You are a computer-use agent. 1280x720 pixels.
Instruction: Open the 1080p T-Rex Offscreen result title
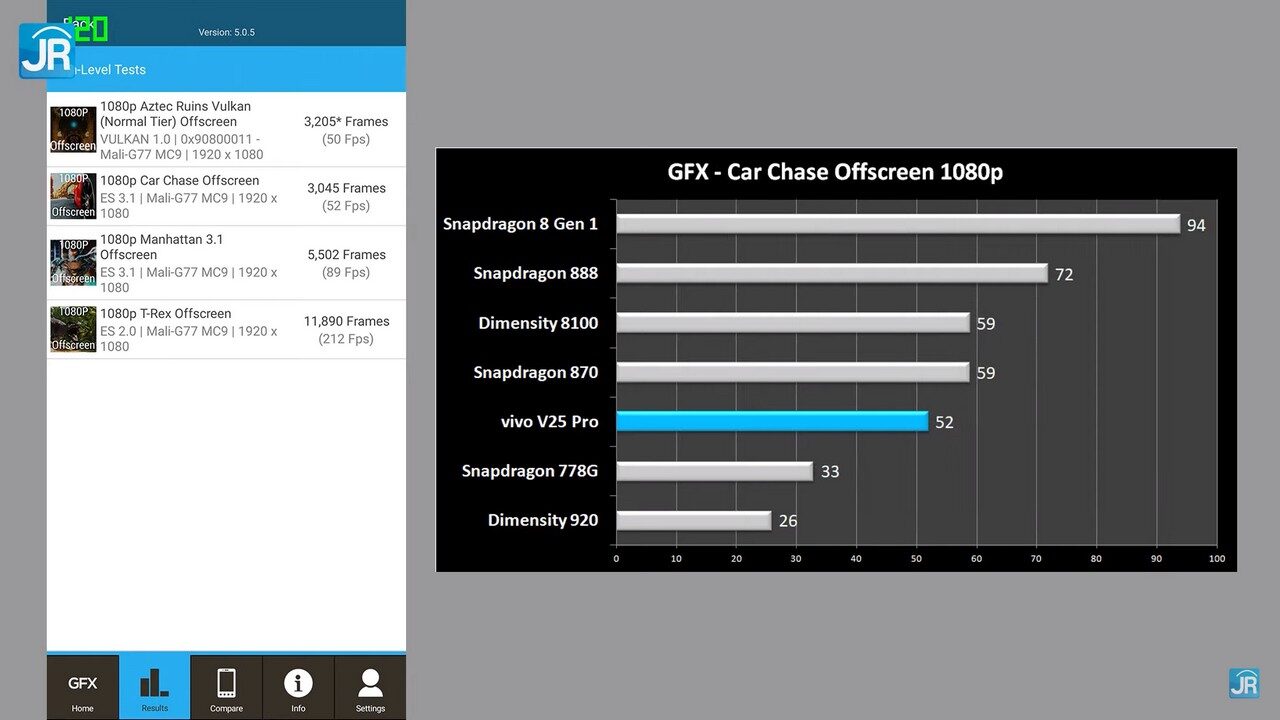pos(165,314)
